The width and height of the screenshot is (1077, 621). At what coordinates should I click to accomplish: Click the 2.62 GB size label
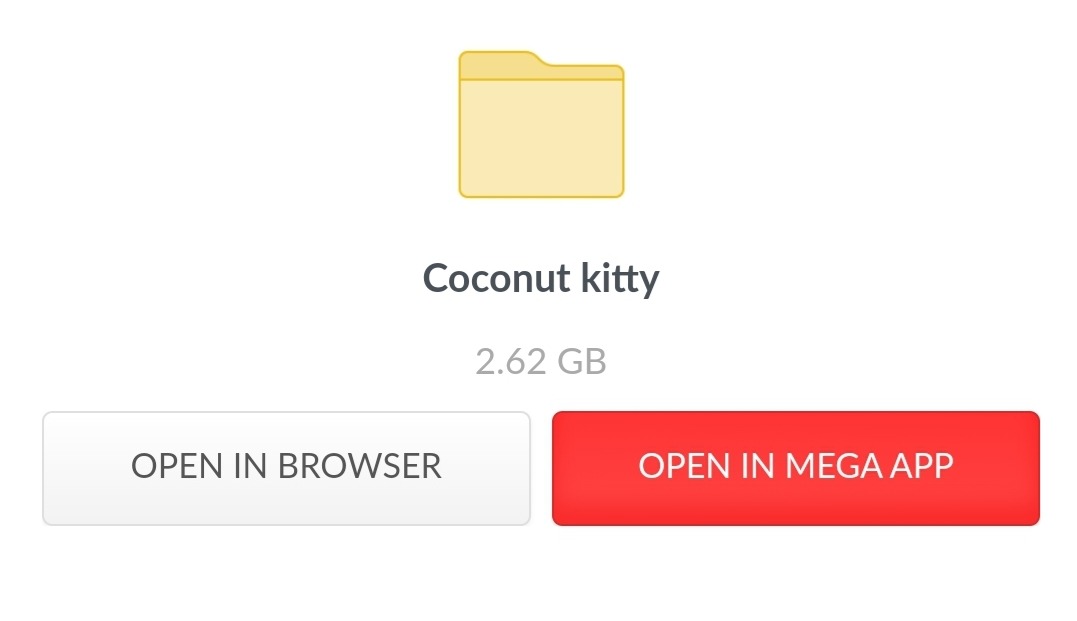(x=541, y=361)
